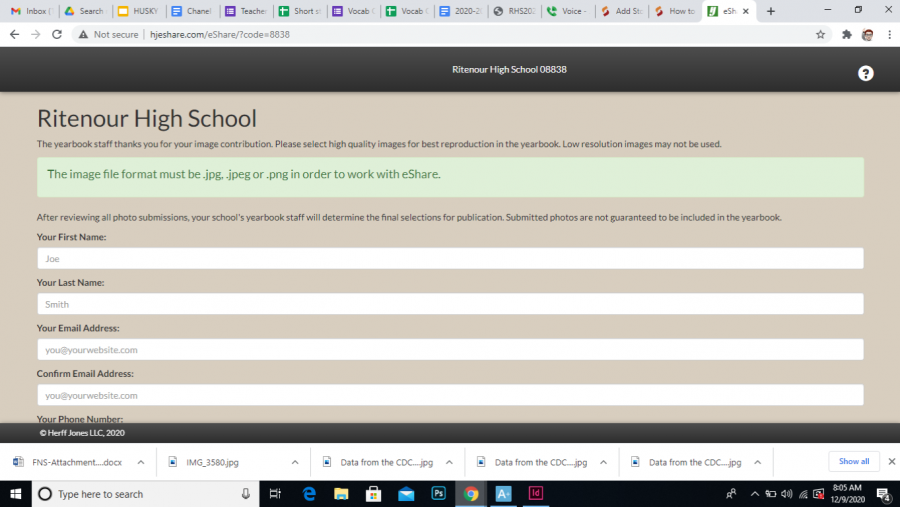Open the help question mark icon
Image resolution: width=900 pixels, height=507 pixels.
tap(866, 73)
